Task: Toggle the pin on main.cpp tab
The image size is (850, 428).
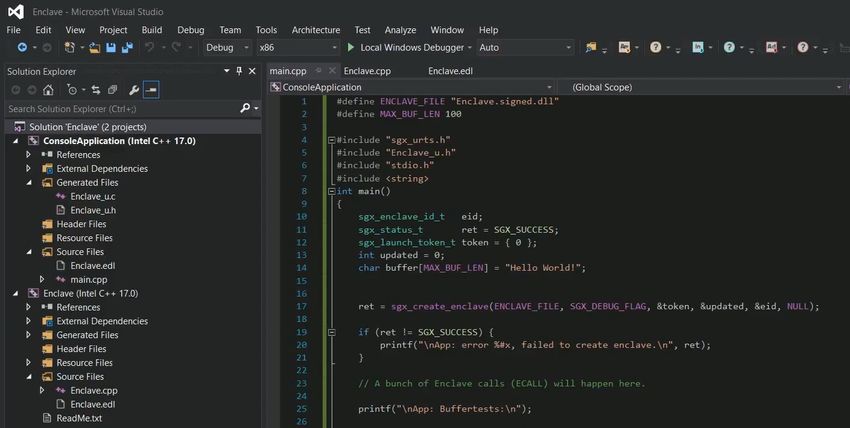Action: 319,71
